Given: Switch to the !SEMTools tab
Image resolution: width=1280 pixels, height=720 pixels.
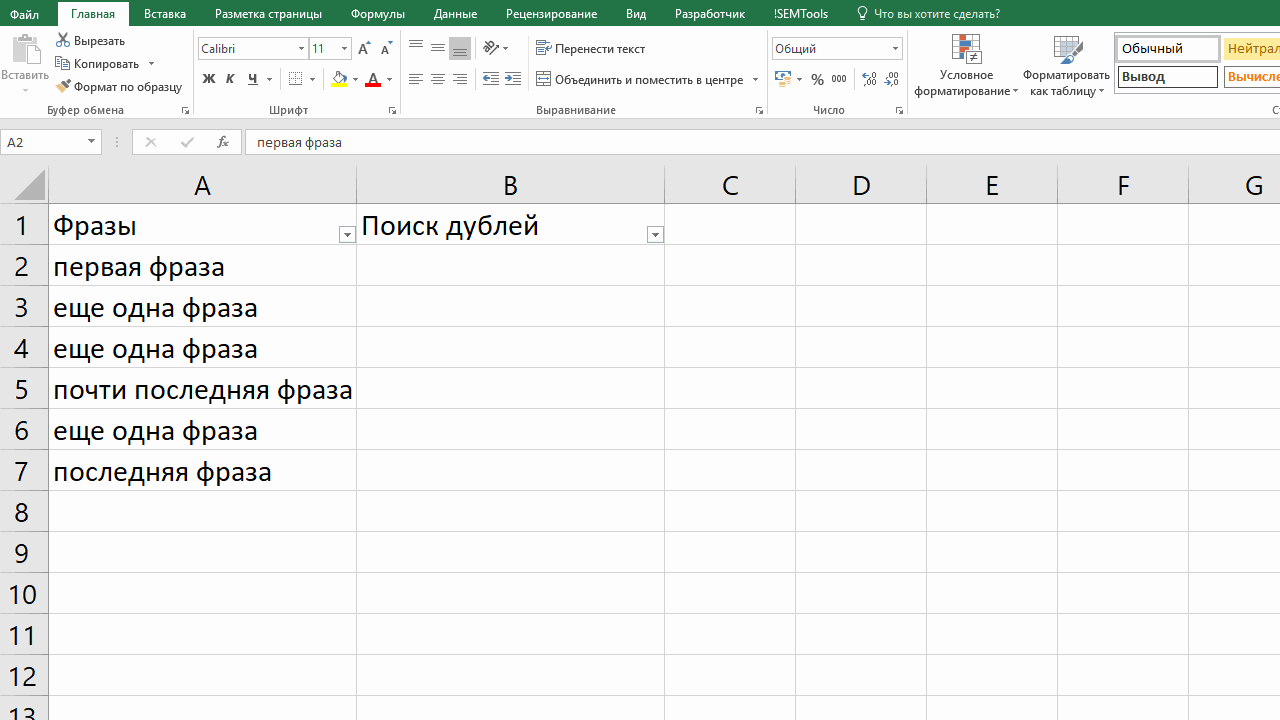Looking at the screenshot, I should coord(801,14).
